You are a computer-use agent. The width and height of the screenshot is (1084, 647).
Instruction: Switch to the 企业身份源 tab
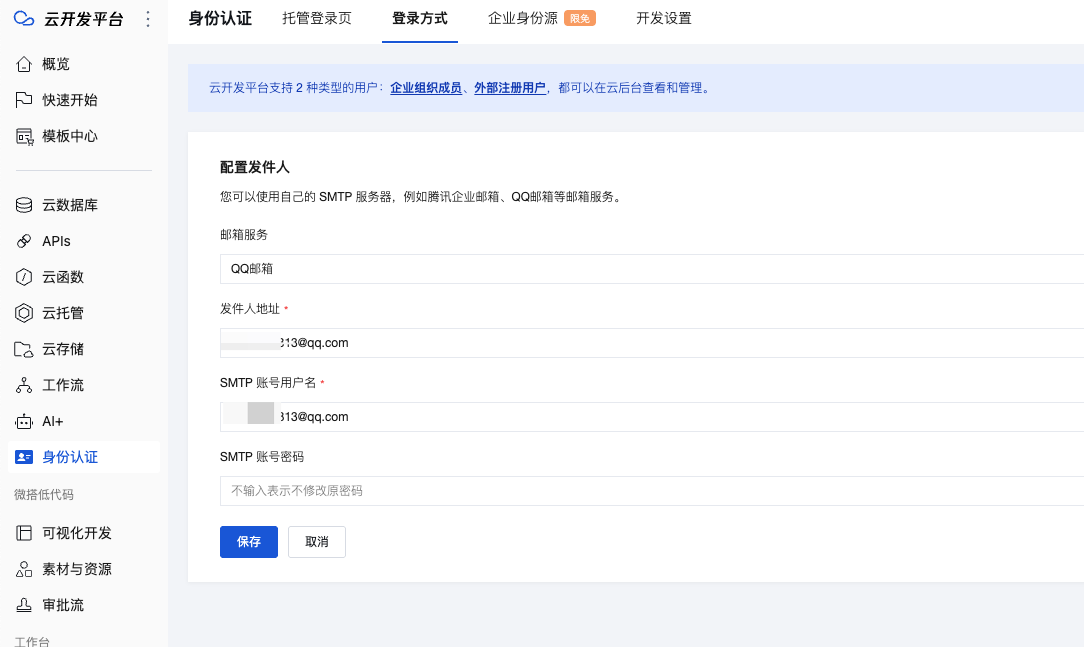pos(522,18)
